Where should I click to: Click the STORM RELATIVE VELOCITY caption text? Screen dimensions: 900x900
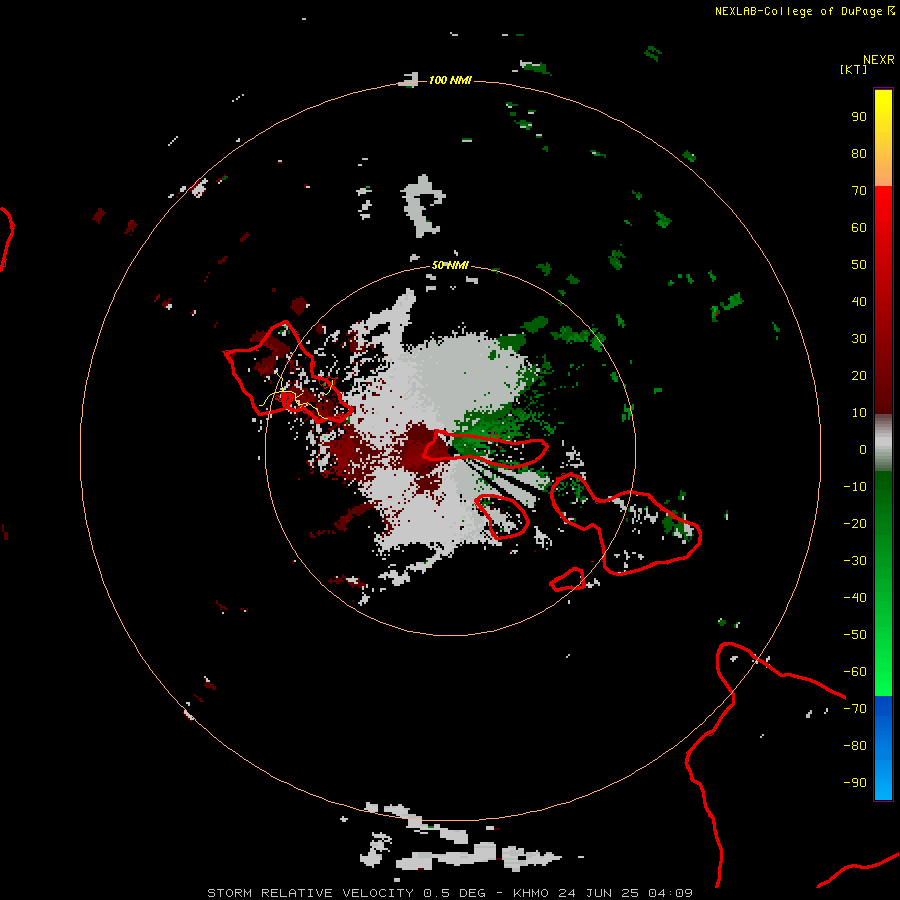[310, 893]
